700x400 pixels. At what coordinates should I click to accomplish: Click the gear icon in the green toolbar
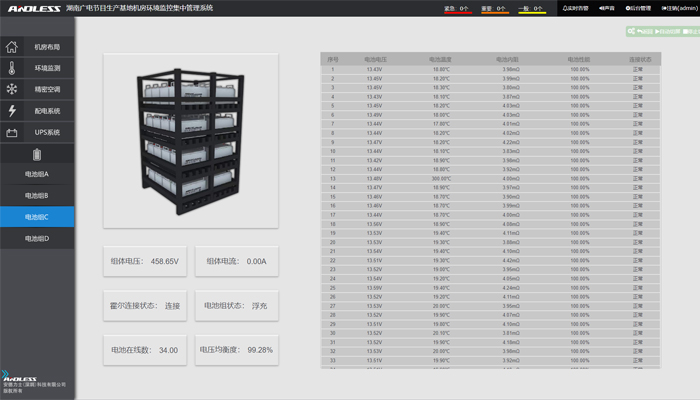pos(631,31)
